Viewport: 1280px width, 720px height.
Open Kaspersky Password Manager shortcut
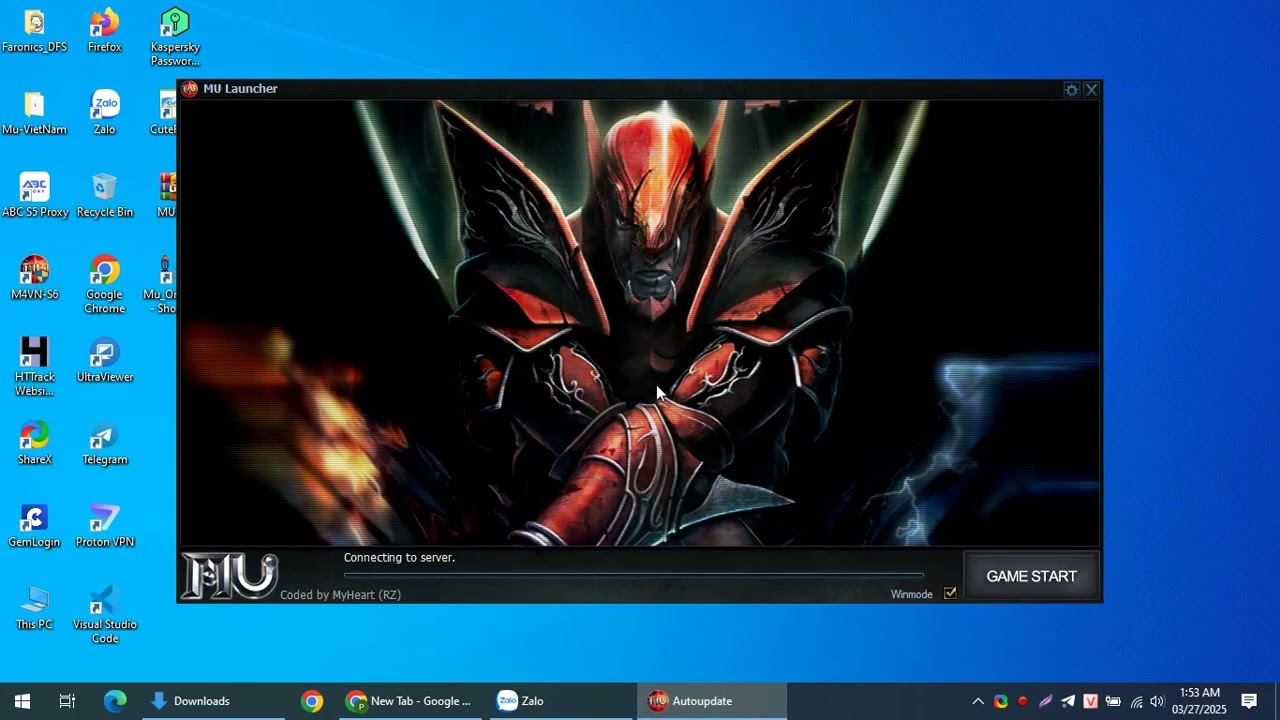coord(175,38)
